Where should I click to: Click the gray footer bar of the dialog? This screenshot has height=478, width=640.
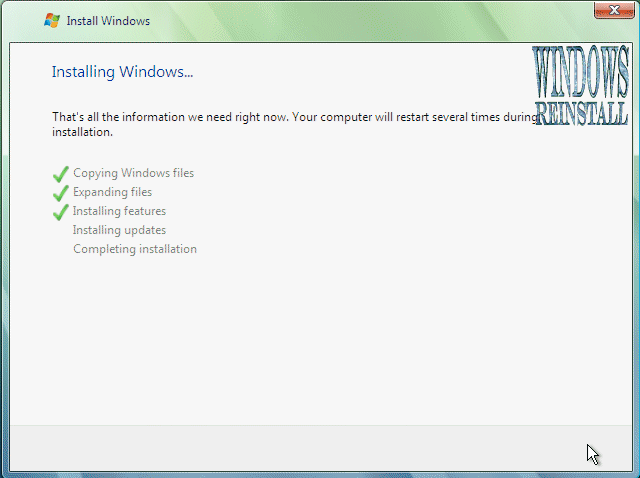point(300,446)
